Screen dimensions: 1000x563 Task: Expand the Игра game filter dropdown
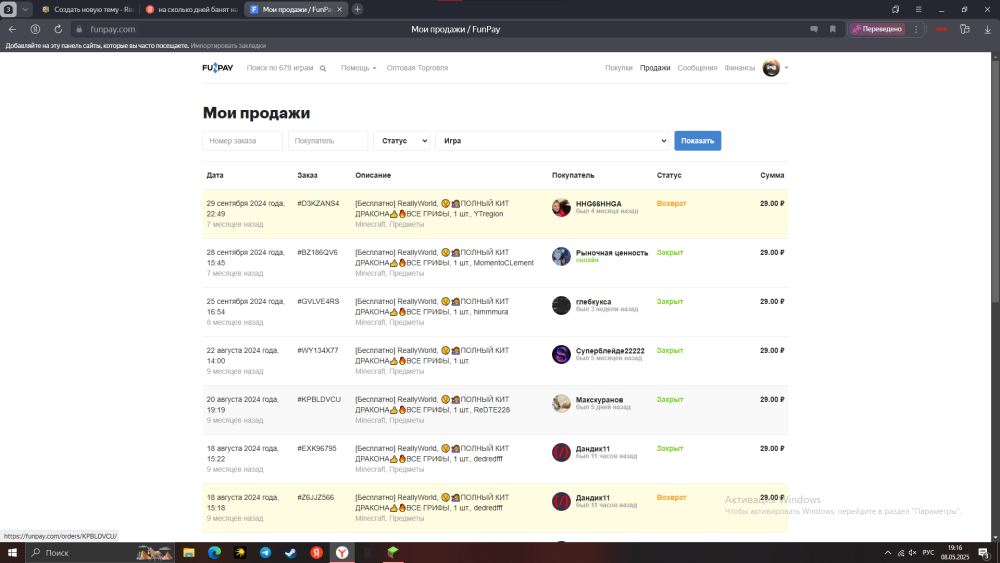(552, 141)
